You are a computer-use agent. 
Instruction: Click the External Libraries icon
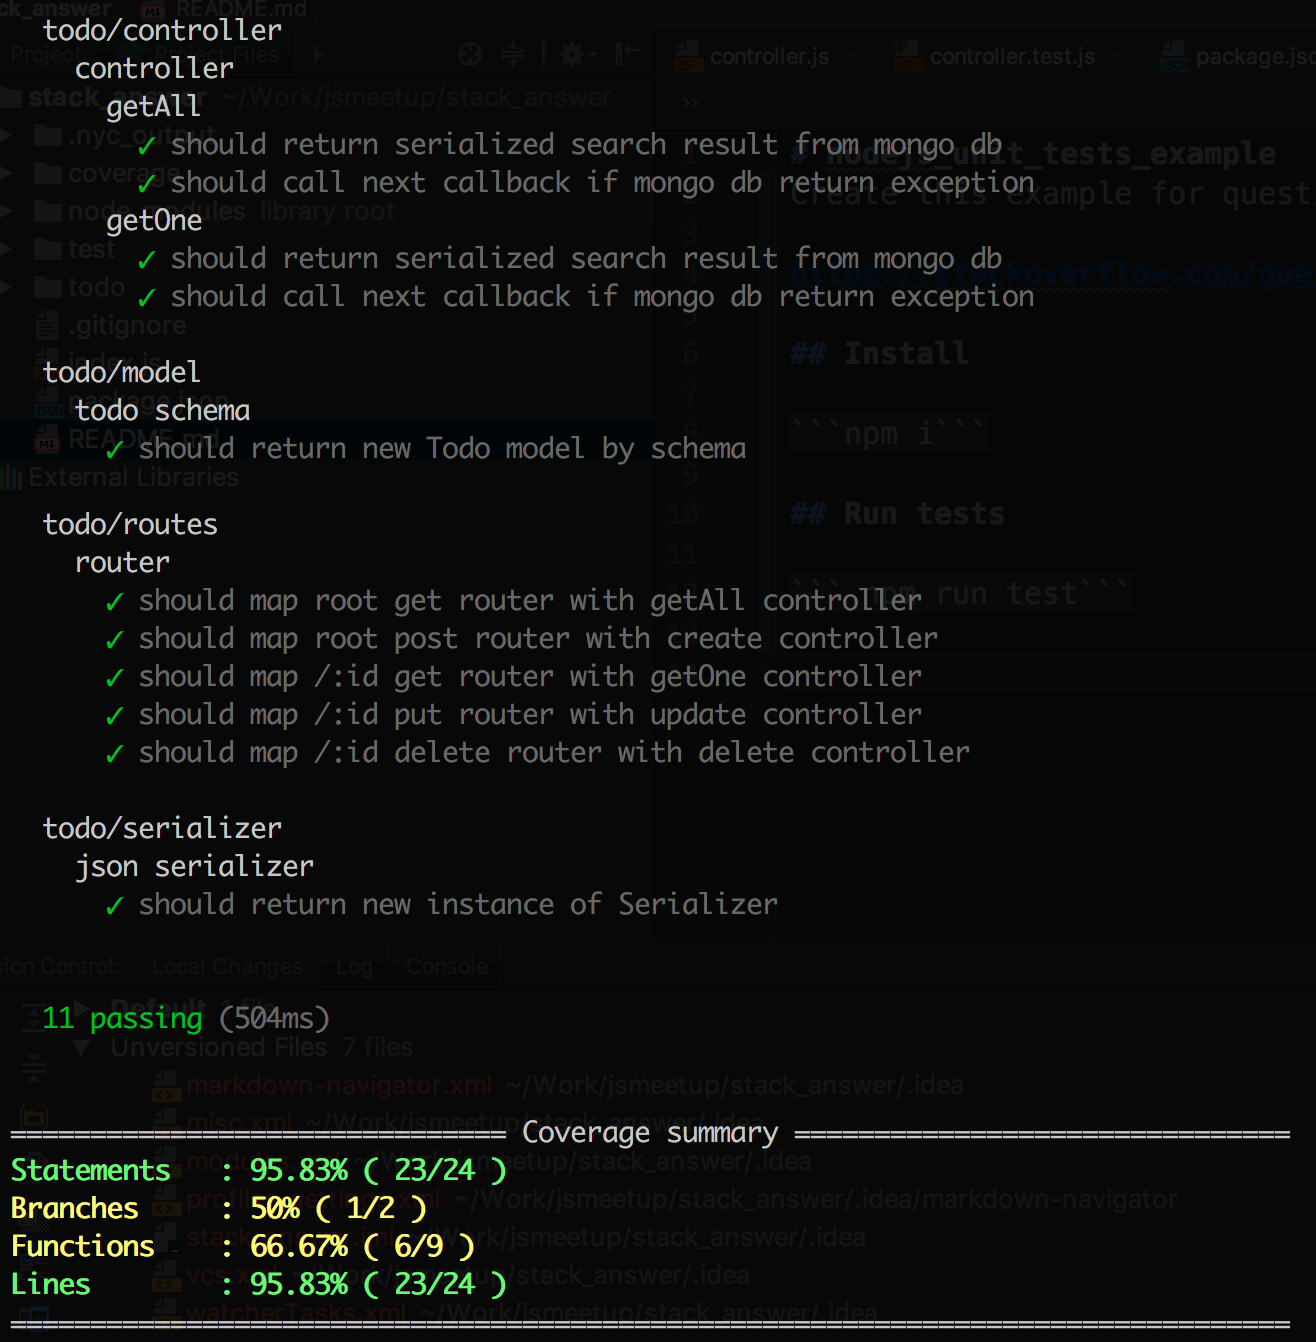tap(12, 478)
